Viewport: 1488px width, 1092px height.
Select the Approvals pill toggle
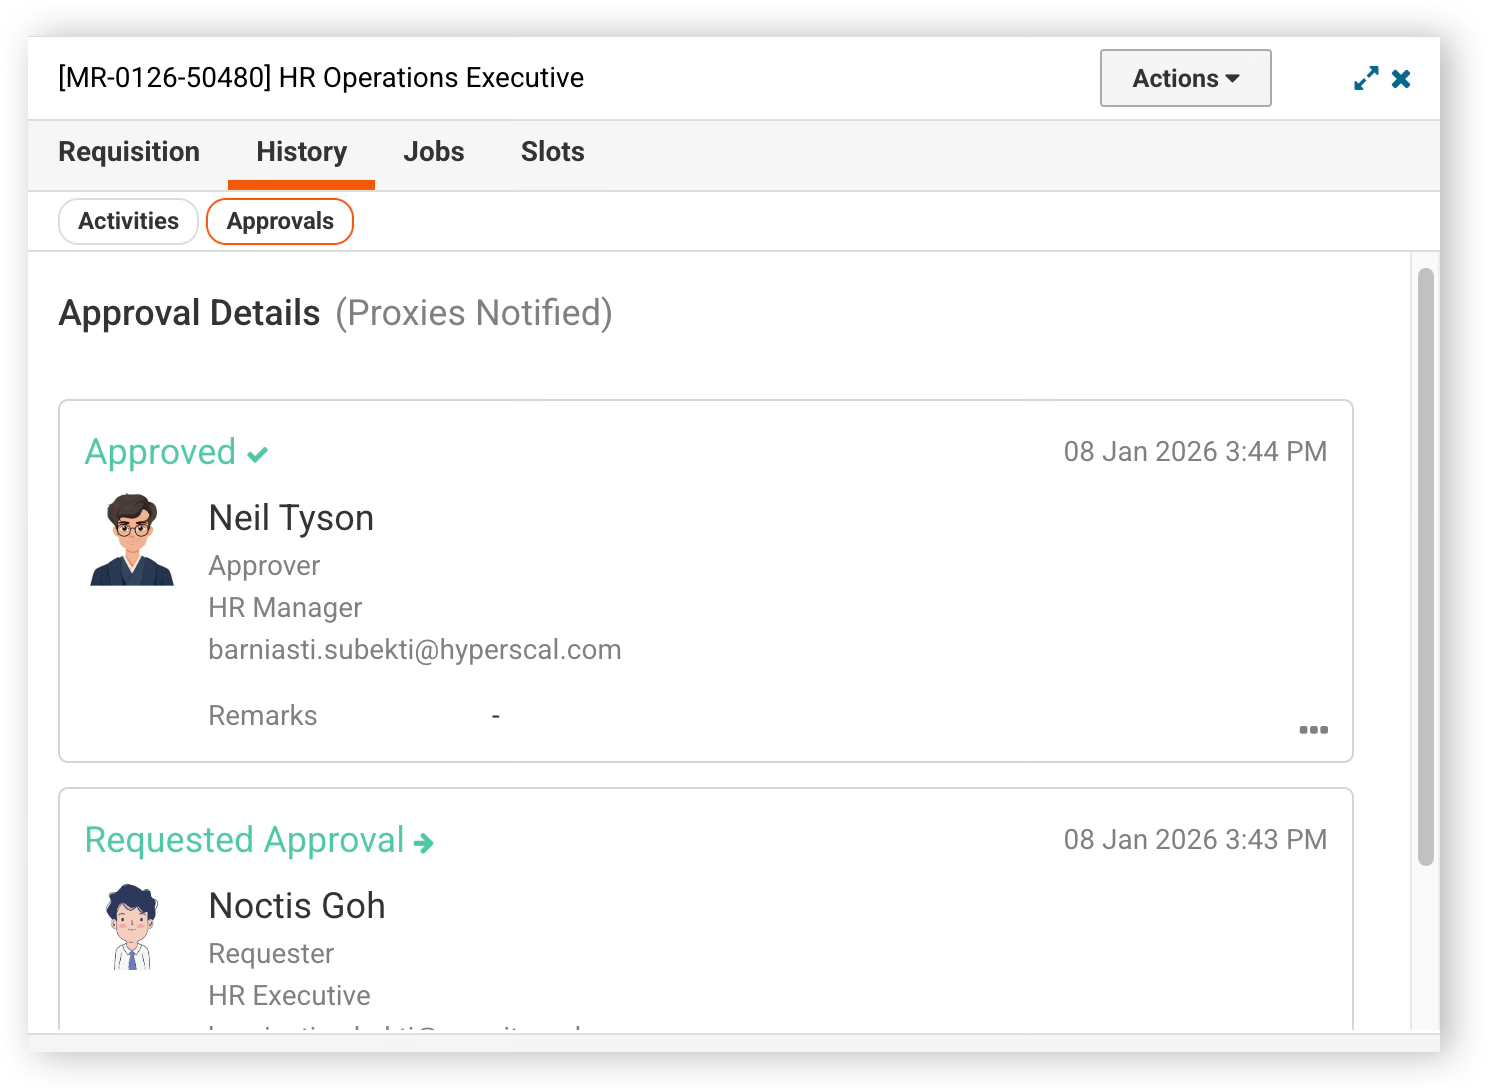(280, 221)
